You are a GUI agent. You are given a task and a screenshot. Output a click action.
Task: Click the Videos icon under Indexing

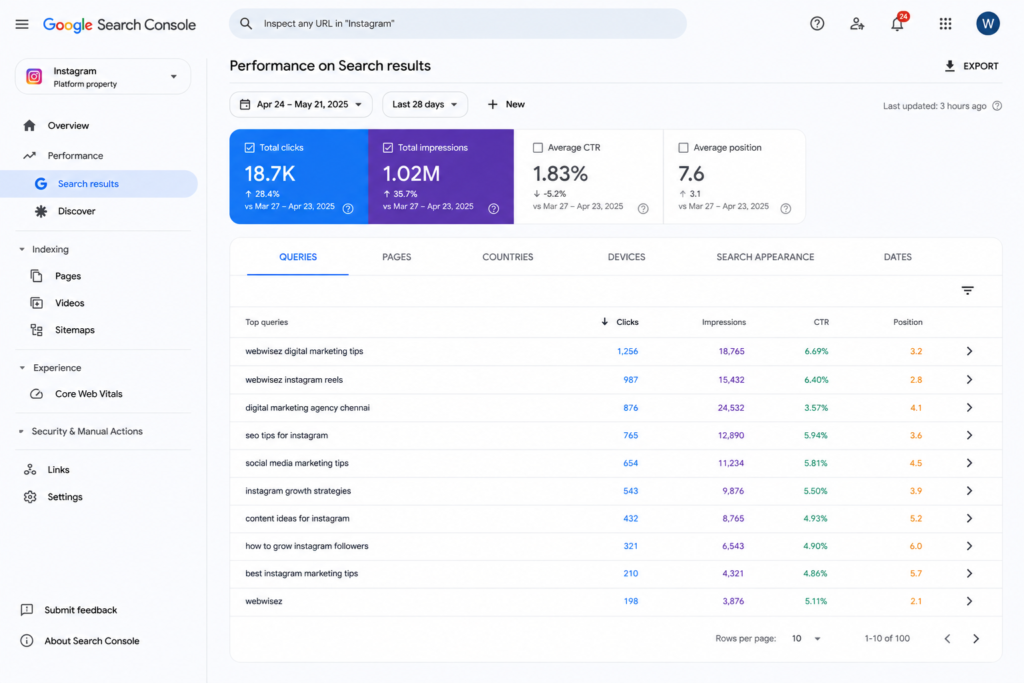coord(37,303)
